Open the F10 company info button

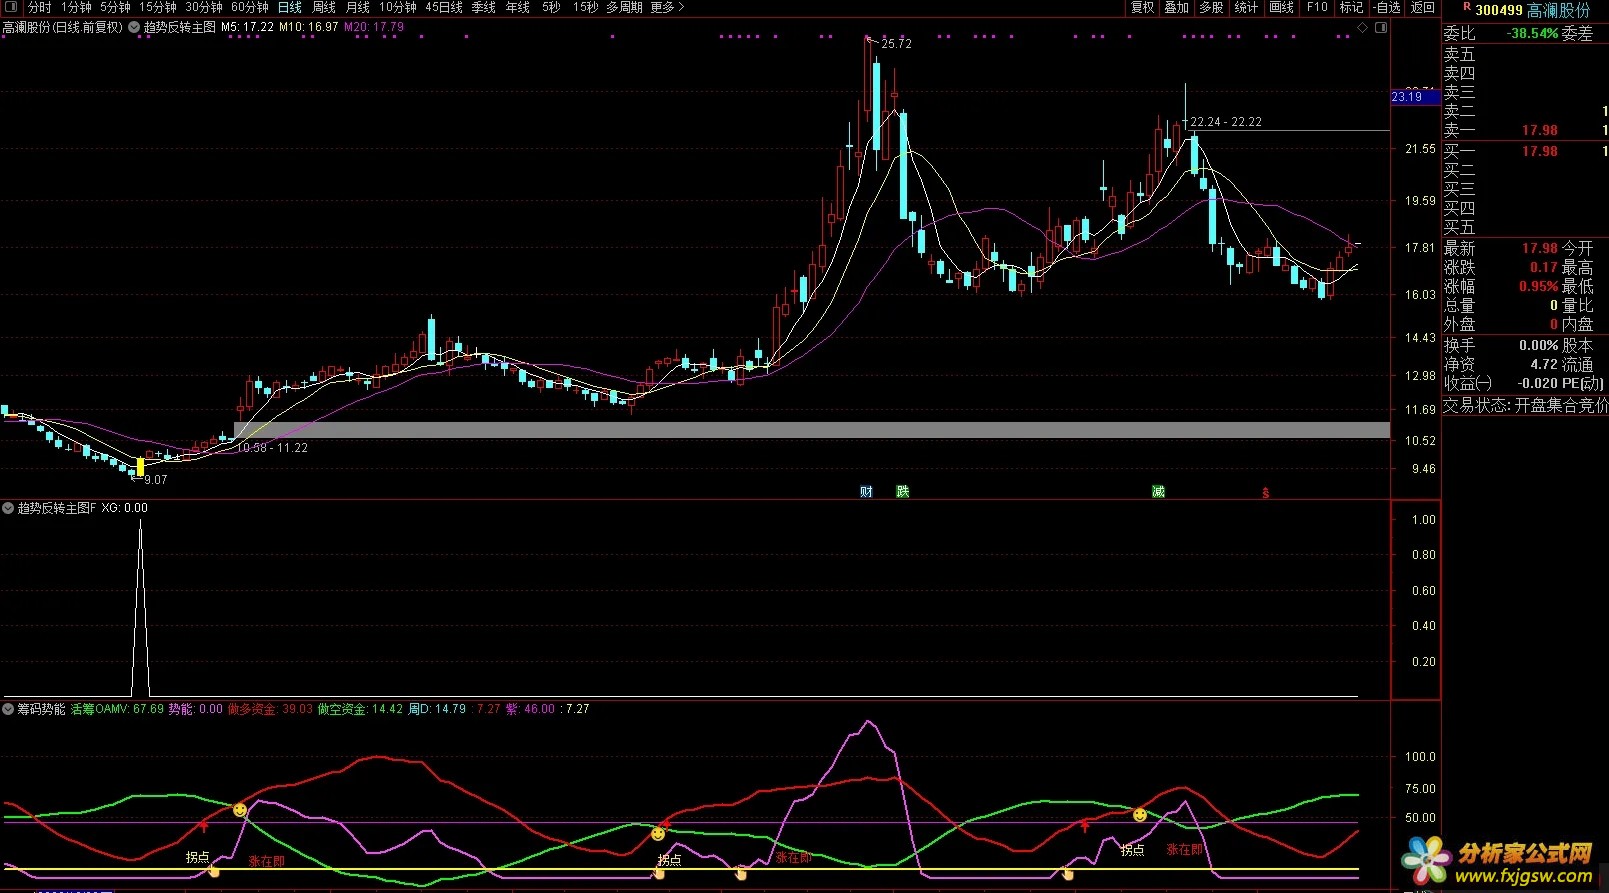coord(1317,7)
